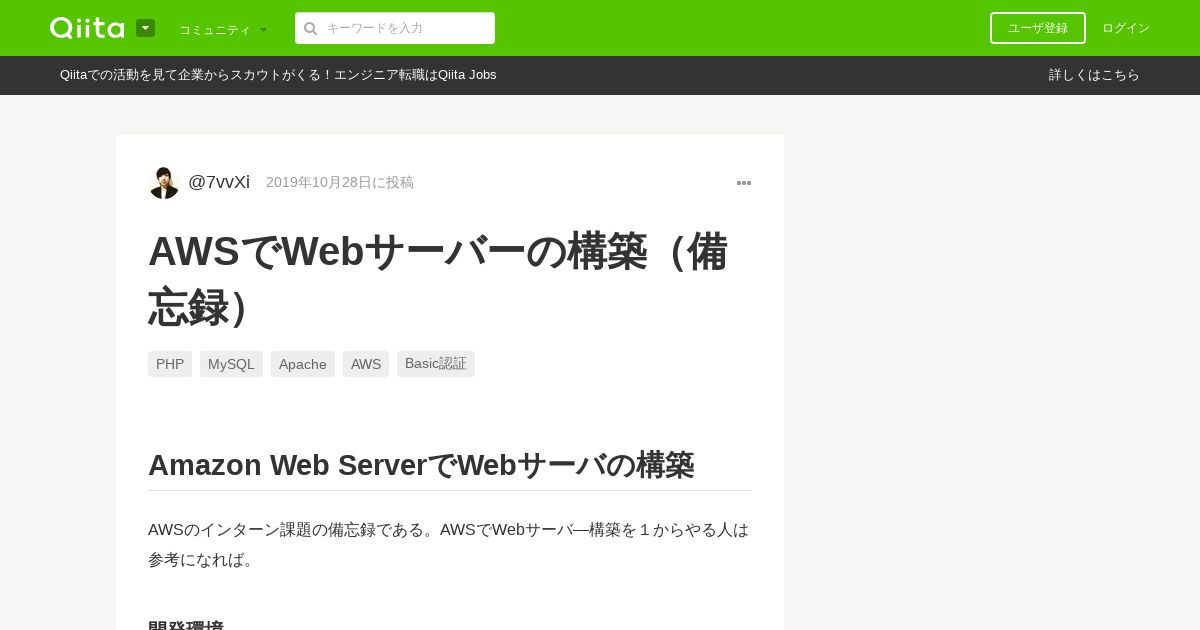Click the article title AWSでWebサーバーの構築
The height and width of the screenshot is (630, 1200).
[438, 279]
